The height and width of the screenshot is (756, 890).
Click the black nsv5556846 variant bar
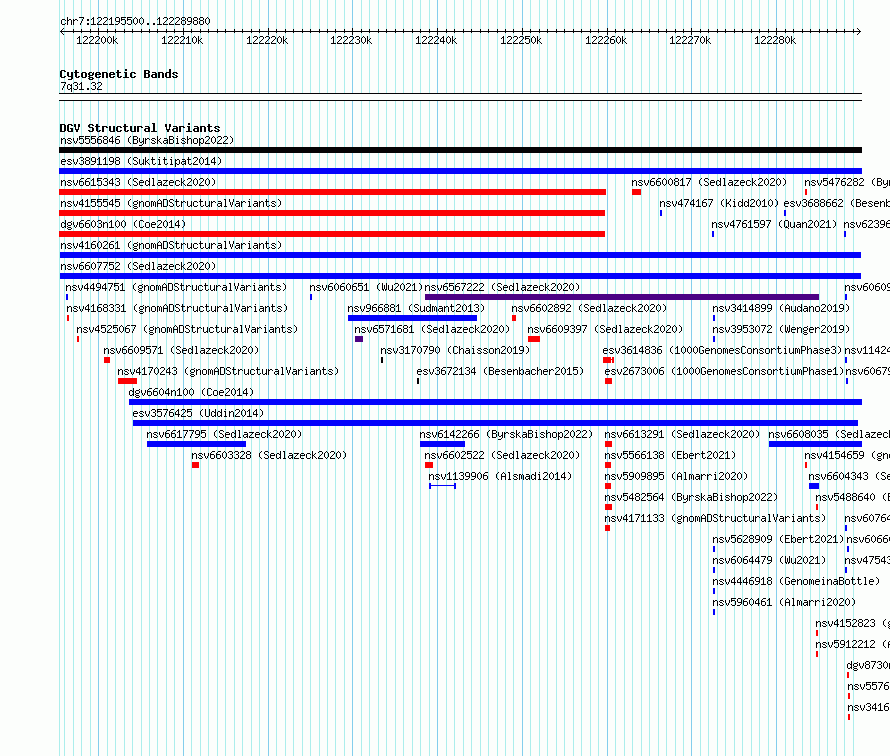point(460,150)
